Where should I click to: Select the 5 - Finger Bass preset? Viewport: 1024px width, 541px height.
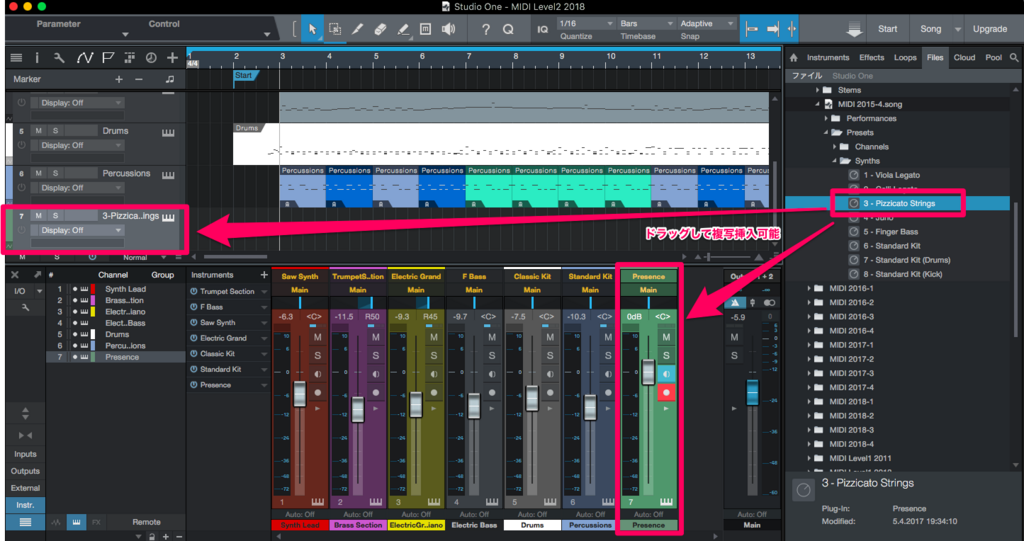click(x=890, y=231)
